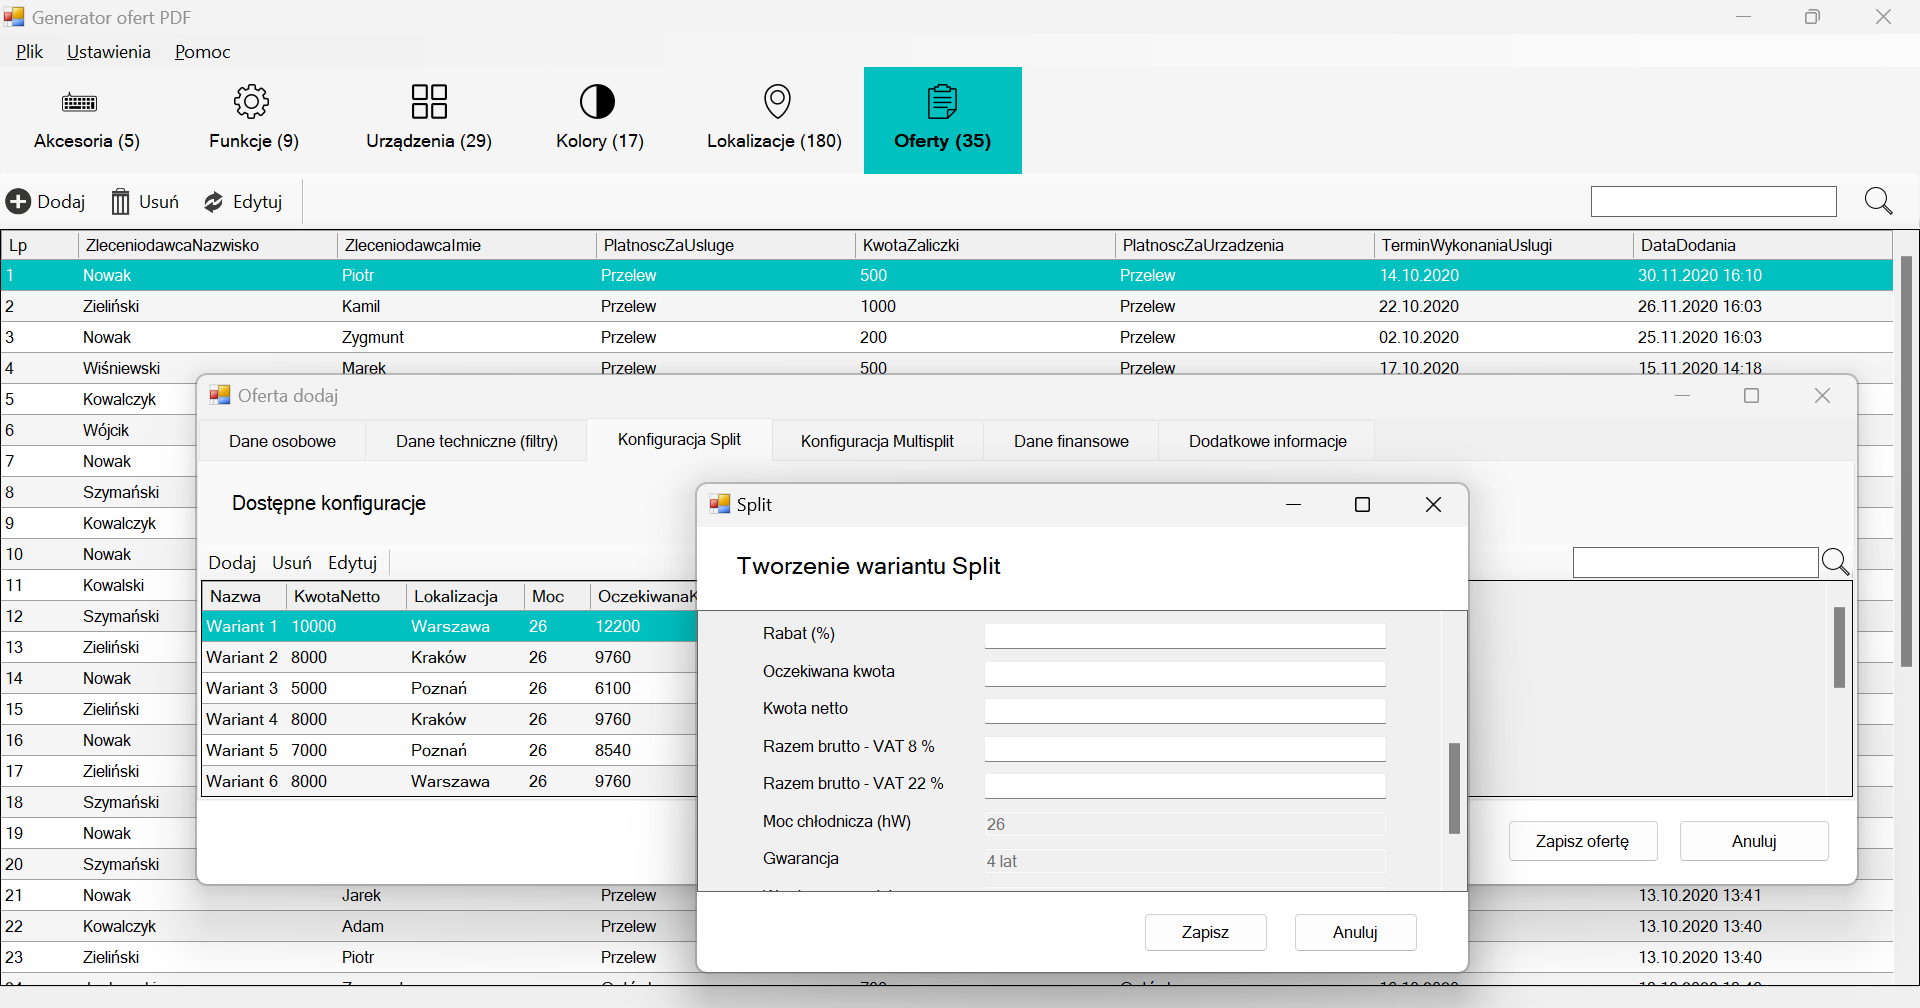Open the Funkcje (9) gear section
This screenshot has width=1920, height=1008.
coord(253,120)
